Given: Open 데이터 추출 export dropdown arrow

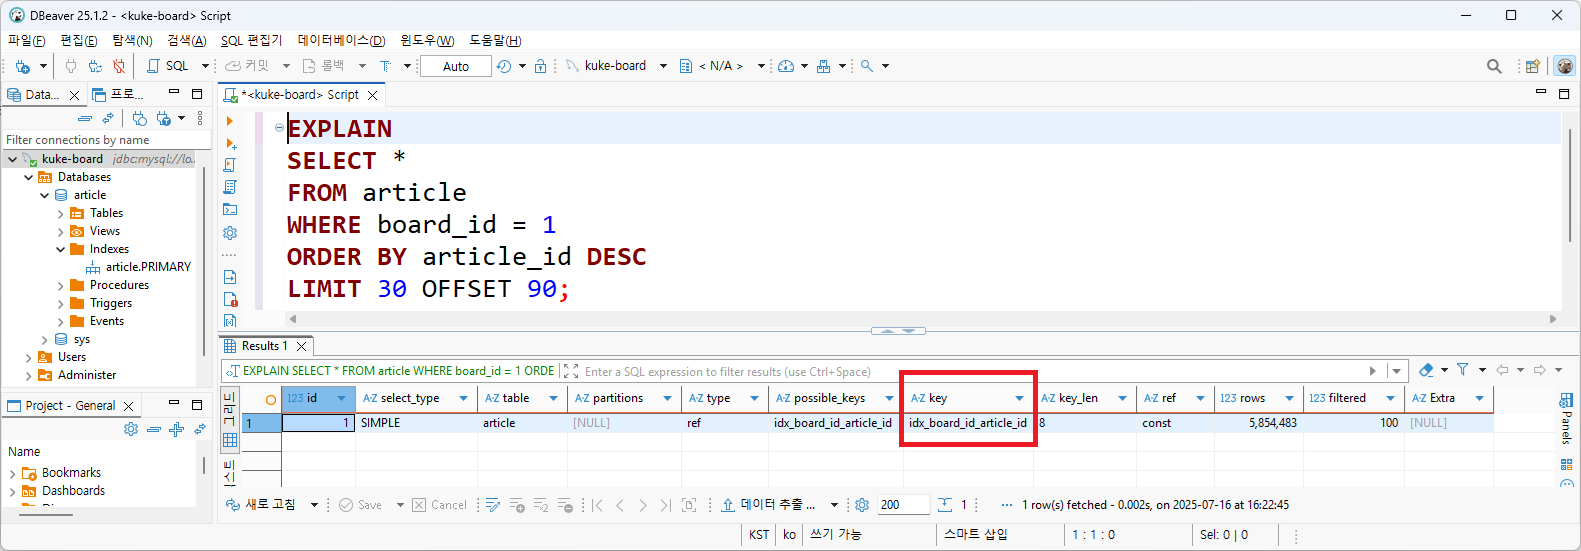Looking at the screenshot, I should click(x=834, y=505).
